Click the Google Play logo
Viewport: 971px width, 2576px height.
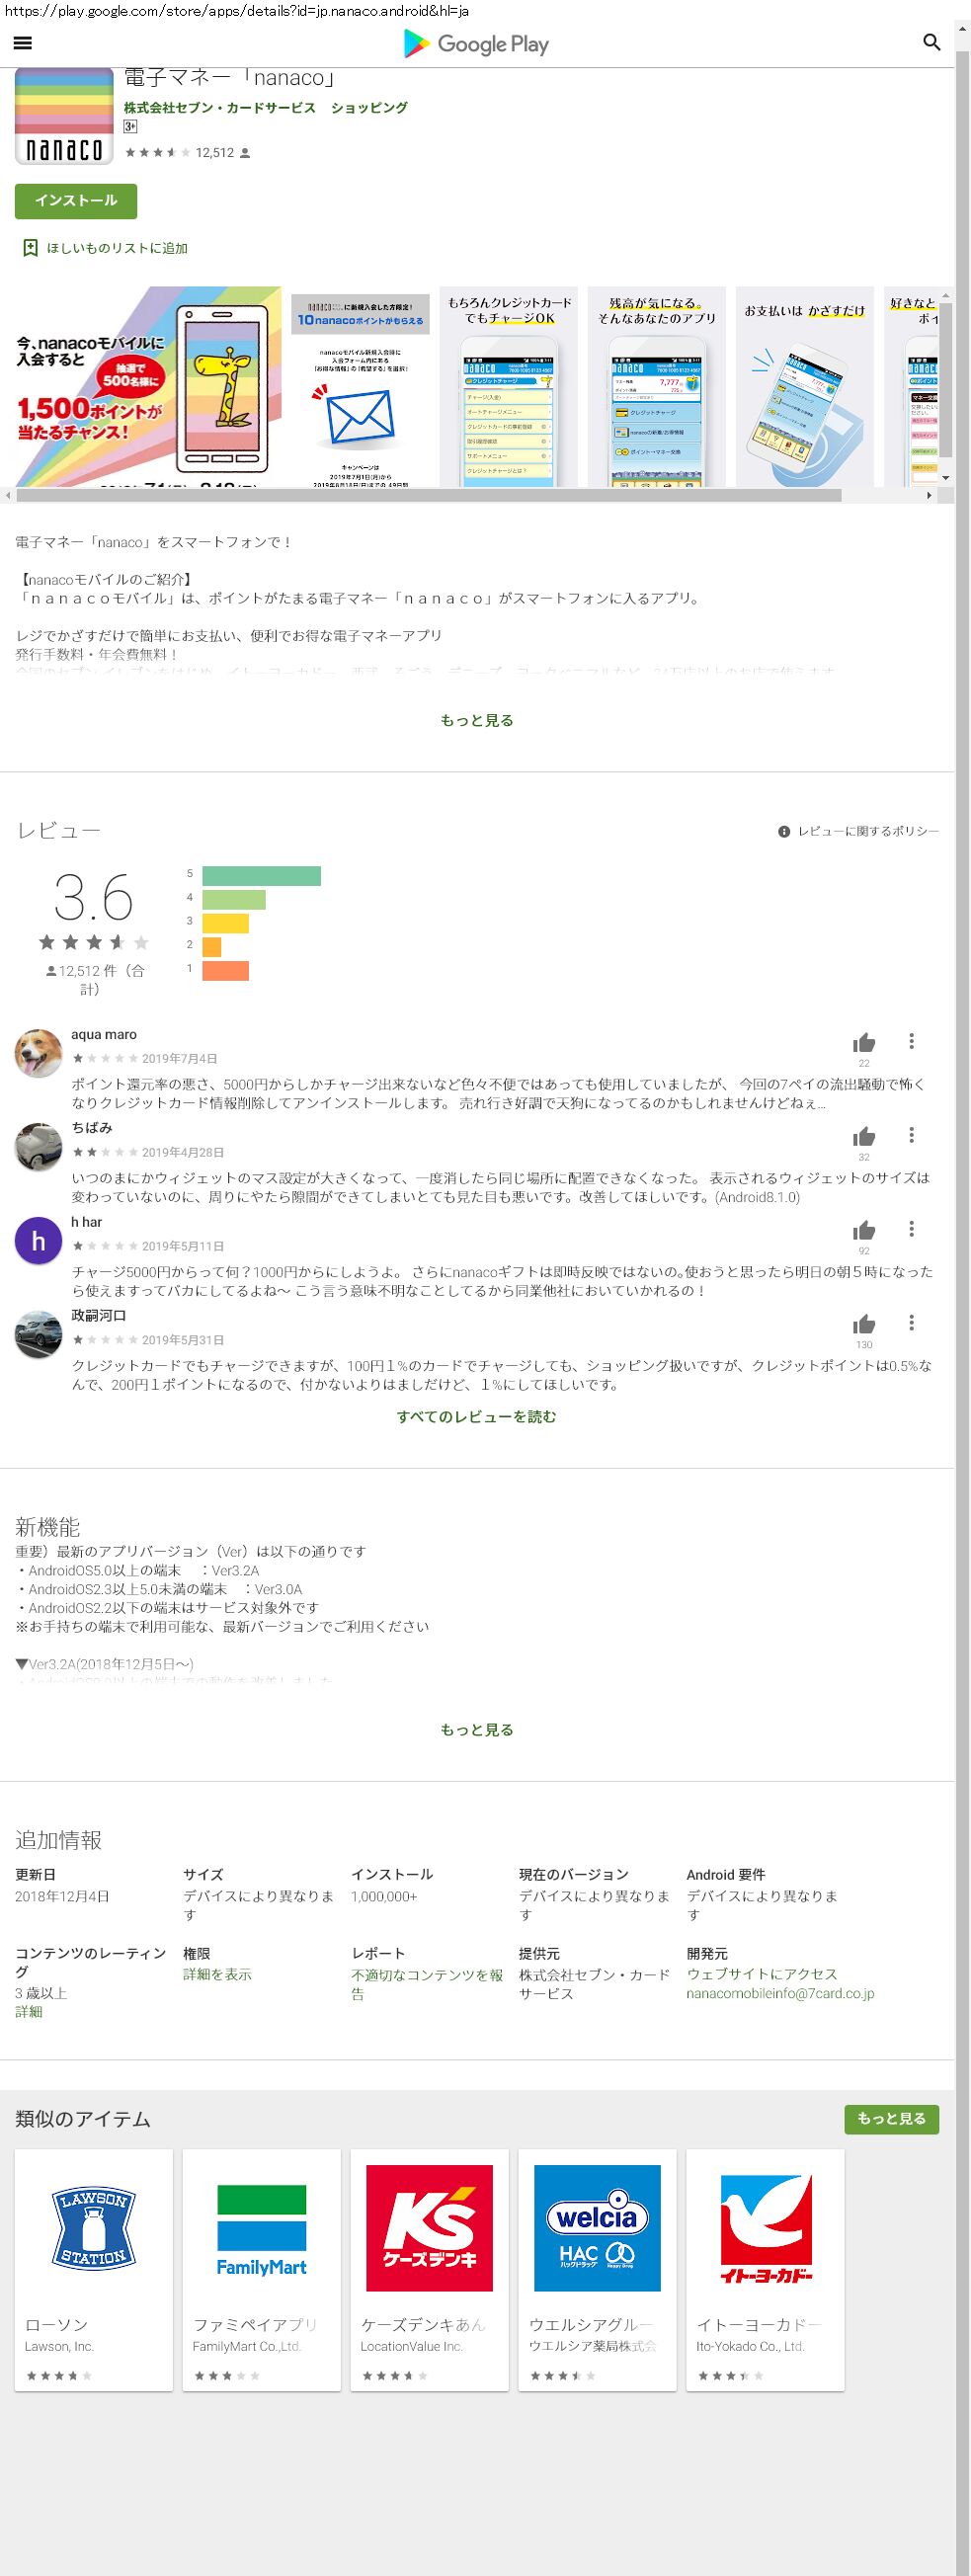pyautogui.click(x=476, y=44)
